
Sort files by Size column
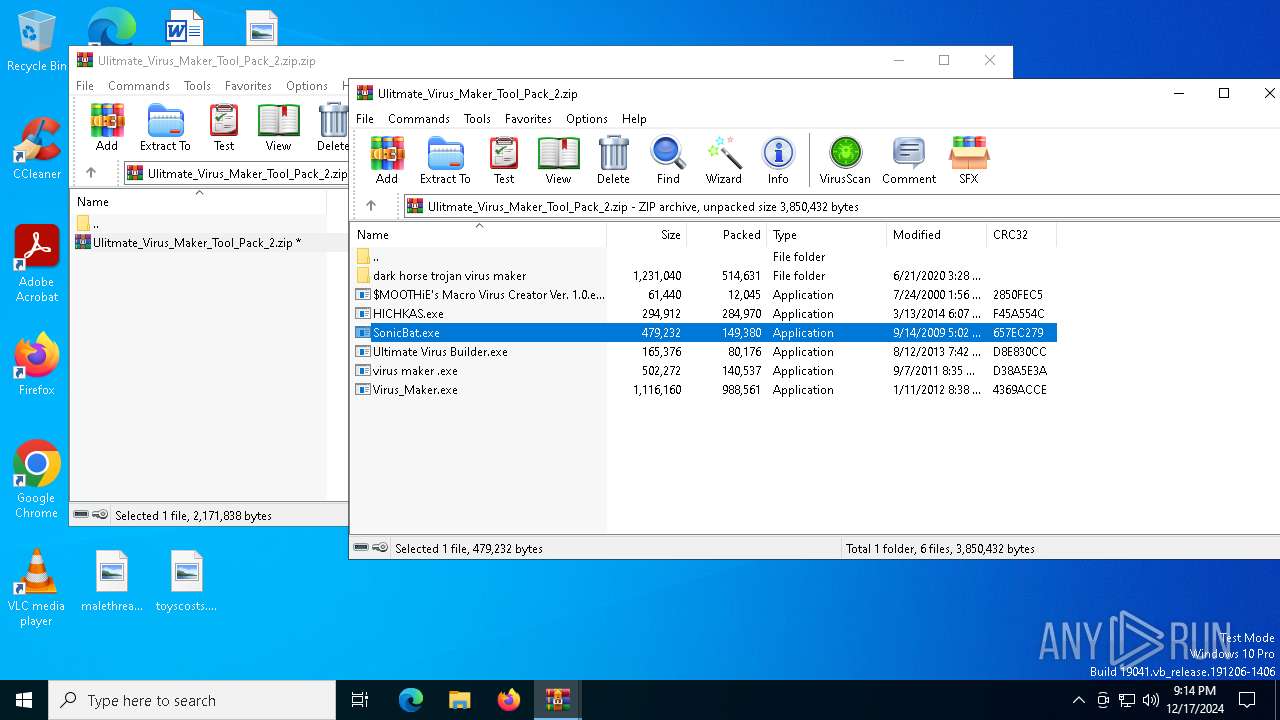click(646, 234)
